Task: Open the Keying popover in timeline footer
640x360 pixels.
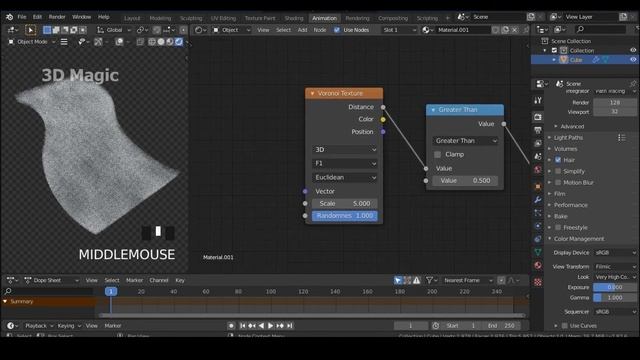Action: [69, 326]
